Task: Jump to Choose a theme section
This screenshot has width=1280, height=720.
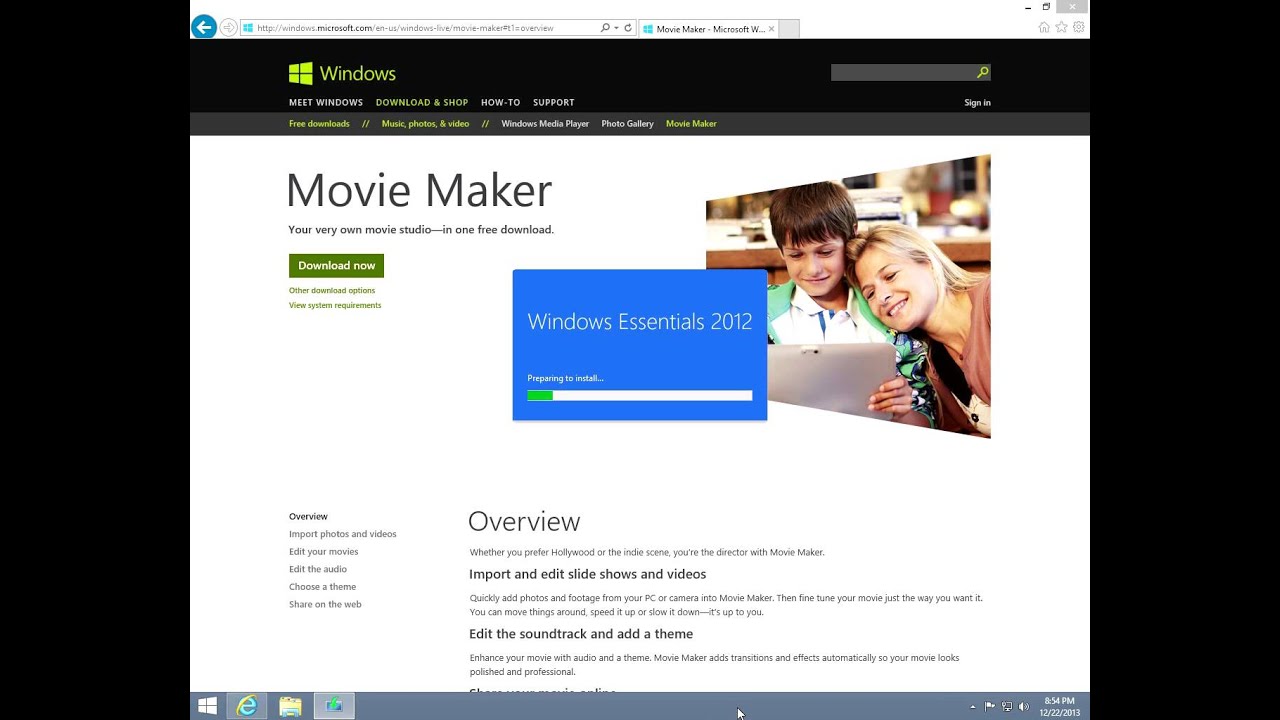Action: coord(322,587)
